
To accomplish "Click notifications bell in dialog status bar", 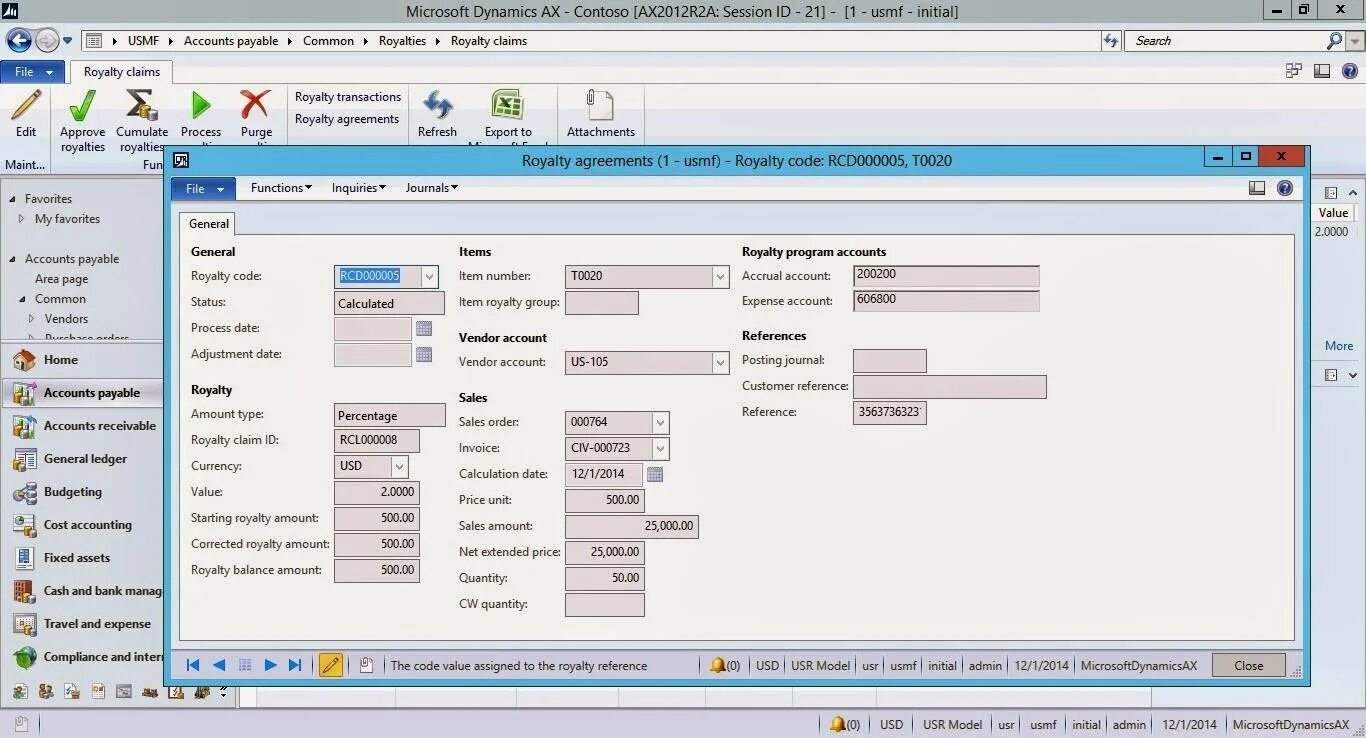I will point(717,665).
